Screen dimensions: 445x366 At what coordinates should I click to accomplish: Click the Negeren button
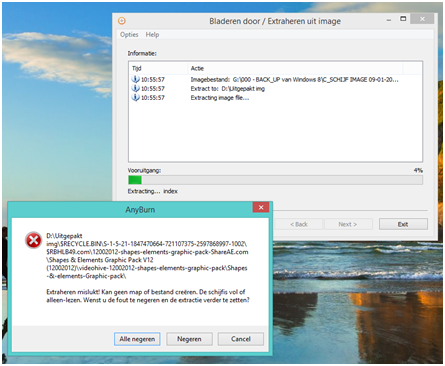coord(189,339)
